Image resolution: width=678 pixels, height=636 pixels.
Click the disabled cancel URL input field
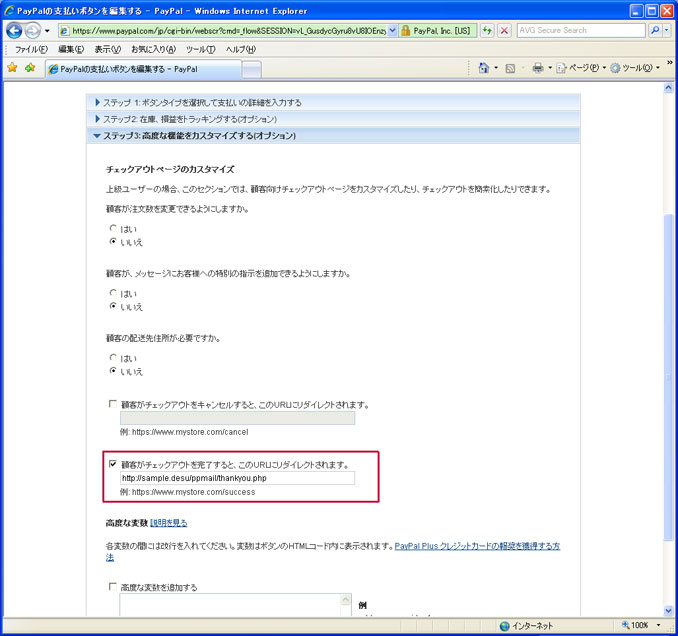pos(237,418)
